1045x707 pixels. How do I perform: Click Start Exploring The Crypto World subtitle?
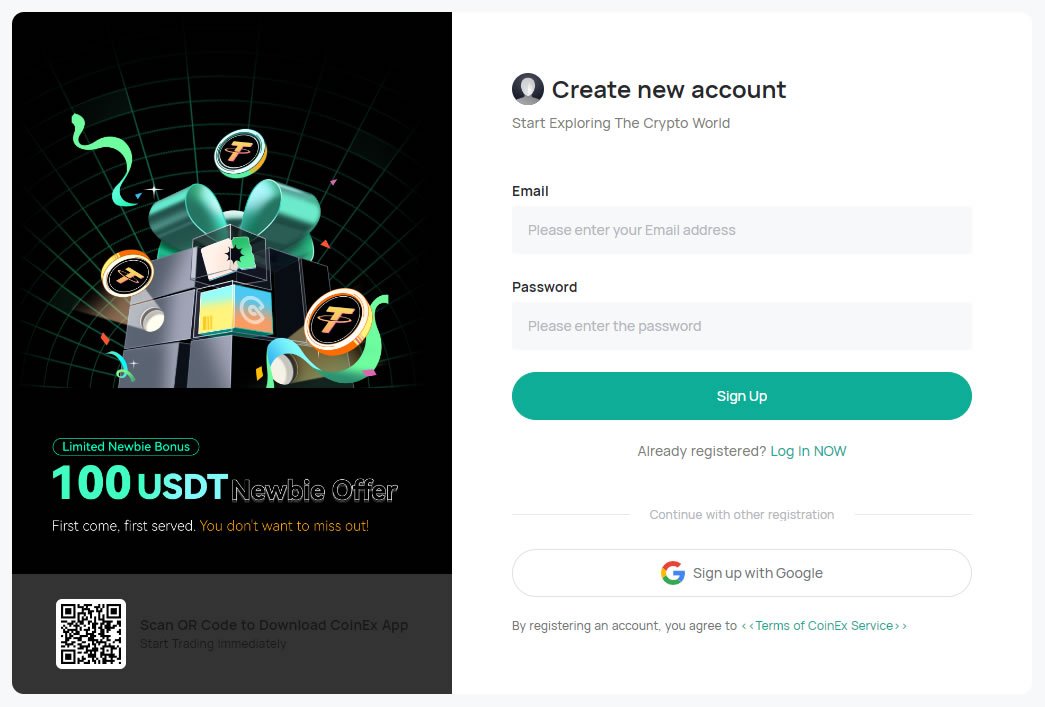[x=620, y=123]
